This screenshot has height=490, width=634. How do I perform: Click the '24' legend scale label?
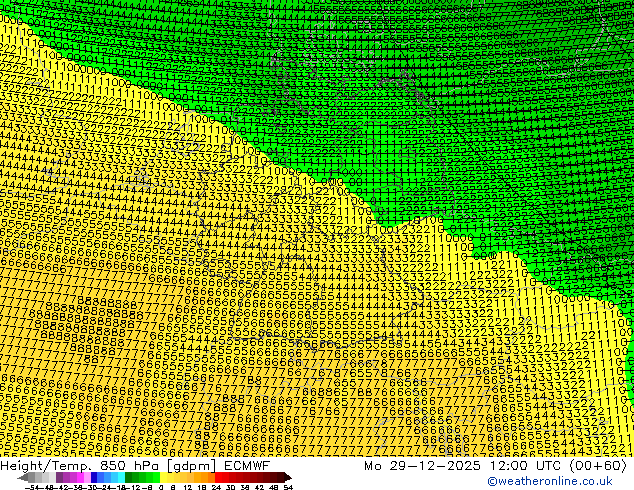216,488
